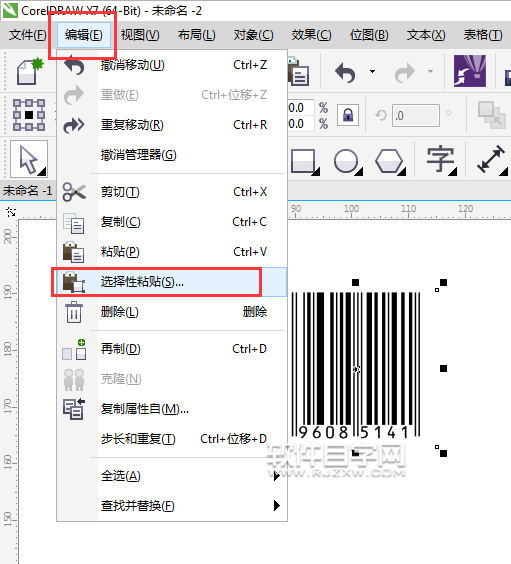Choose 复制(C) menu entry

172,222
